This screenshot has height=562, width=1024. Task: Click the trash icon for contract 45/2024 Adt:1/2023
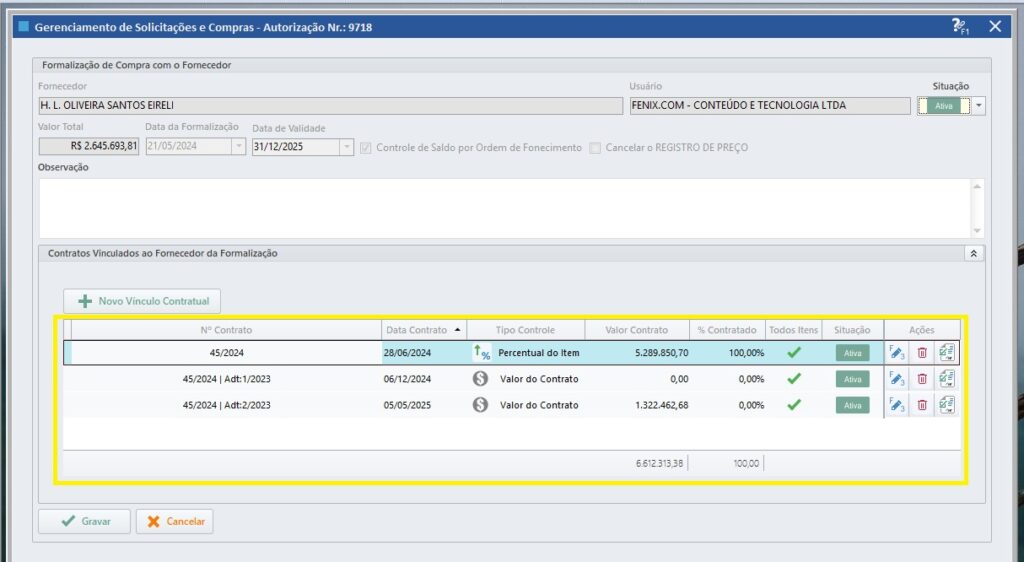922,379
